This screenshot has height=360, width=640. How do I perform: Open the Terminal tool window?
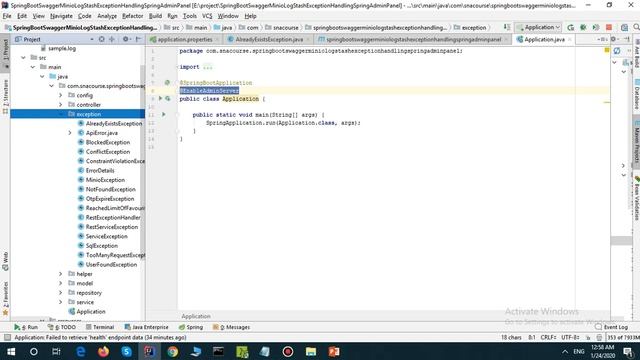(x=100, y=327)
